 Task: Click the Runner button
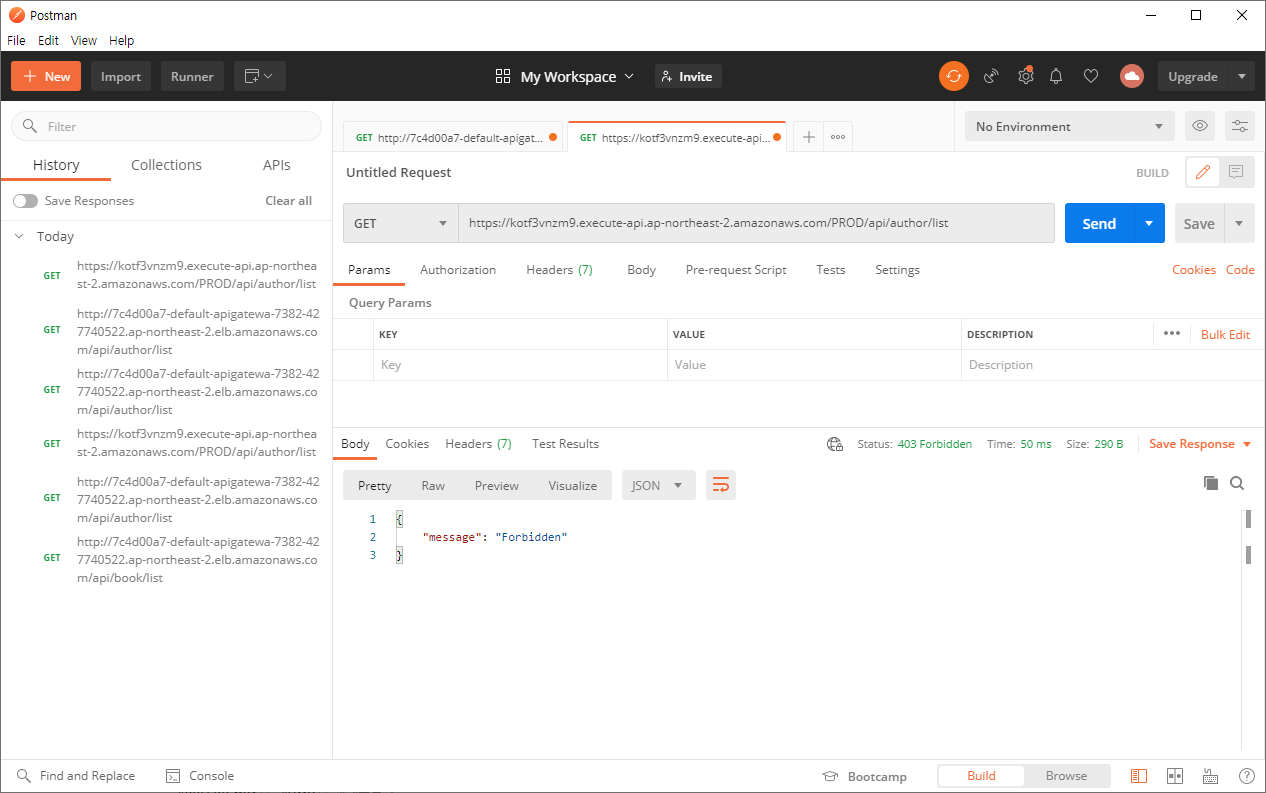192,76
